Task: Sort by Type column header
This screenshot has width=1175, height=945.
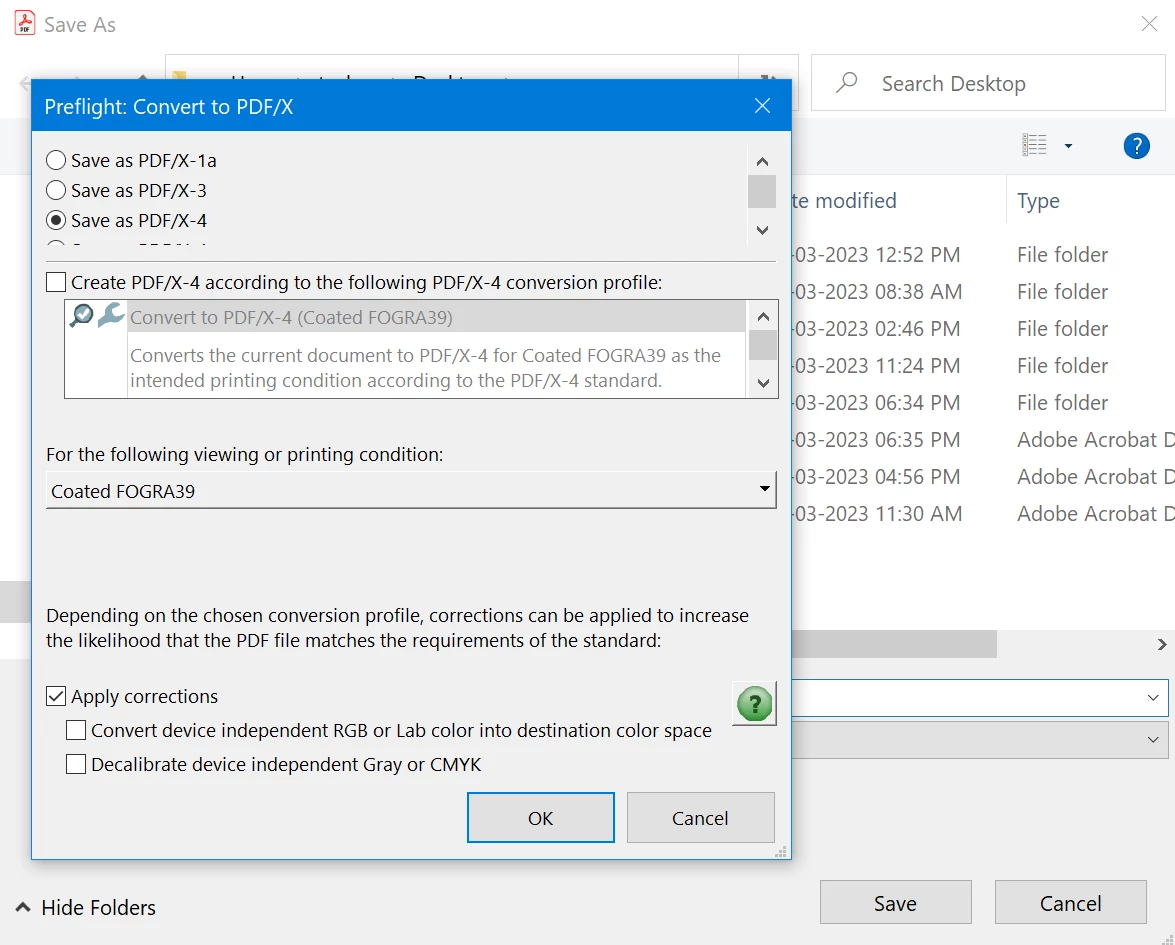Action: pyautogui.click(x=1038, y=201)
